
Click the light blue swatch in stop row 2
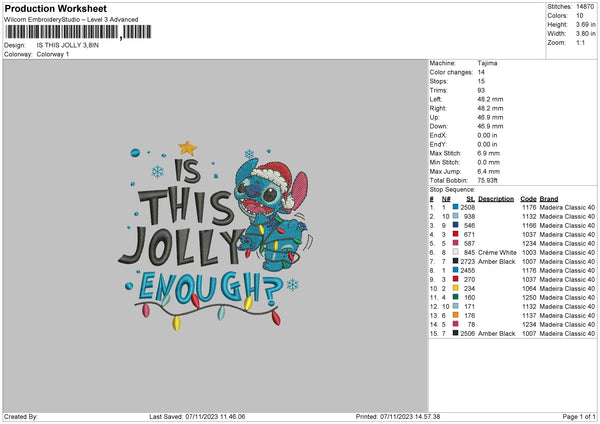455,216
